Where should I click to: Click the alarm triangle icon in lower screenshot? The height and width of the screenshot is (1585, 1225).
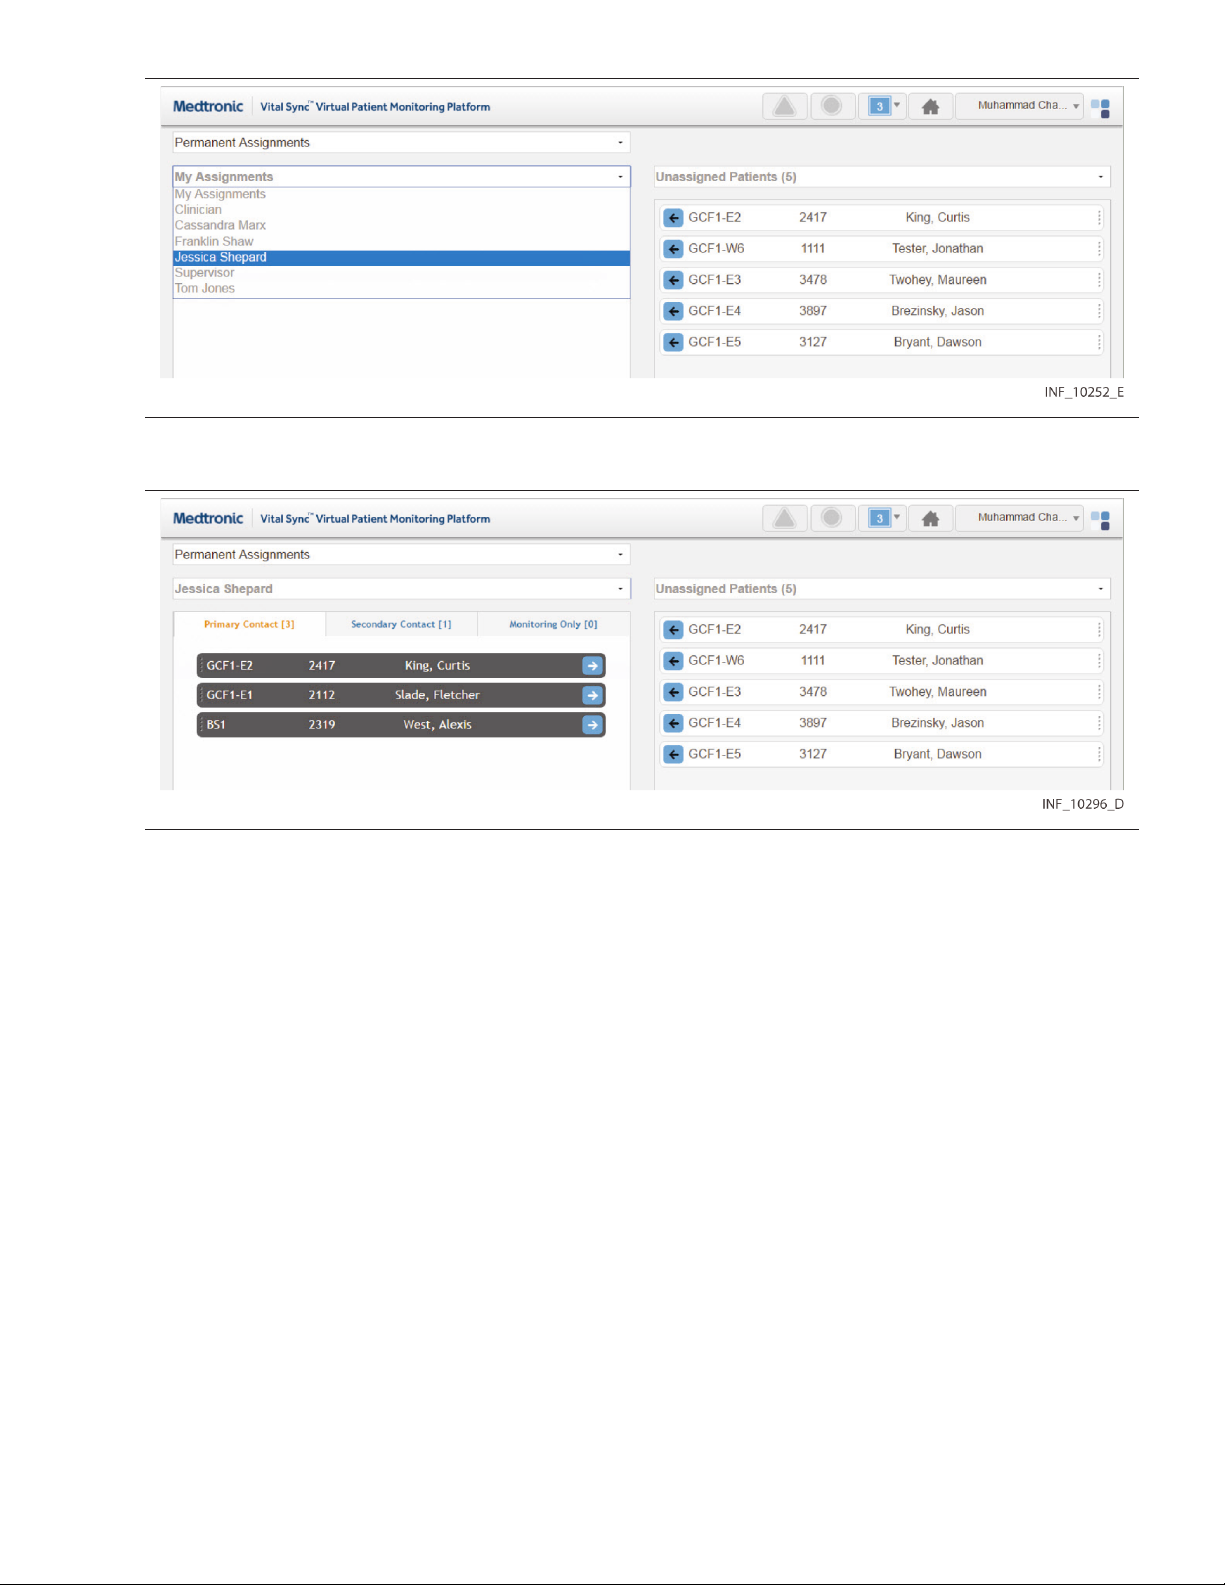click(785, 518)
